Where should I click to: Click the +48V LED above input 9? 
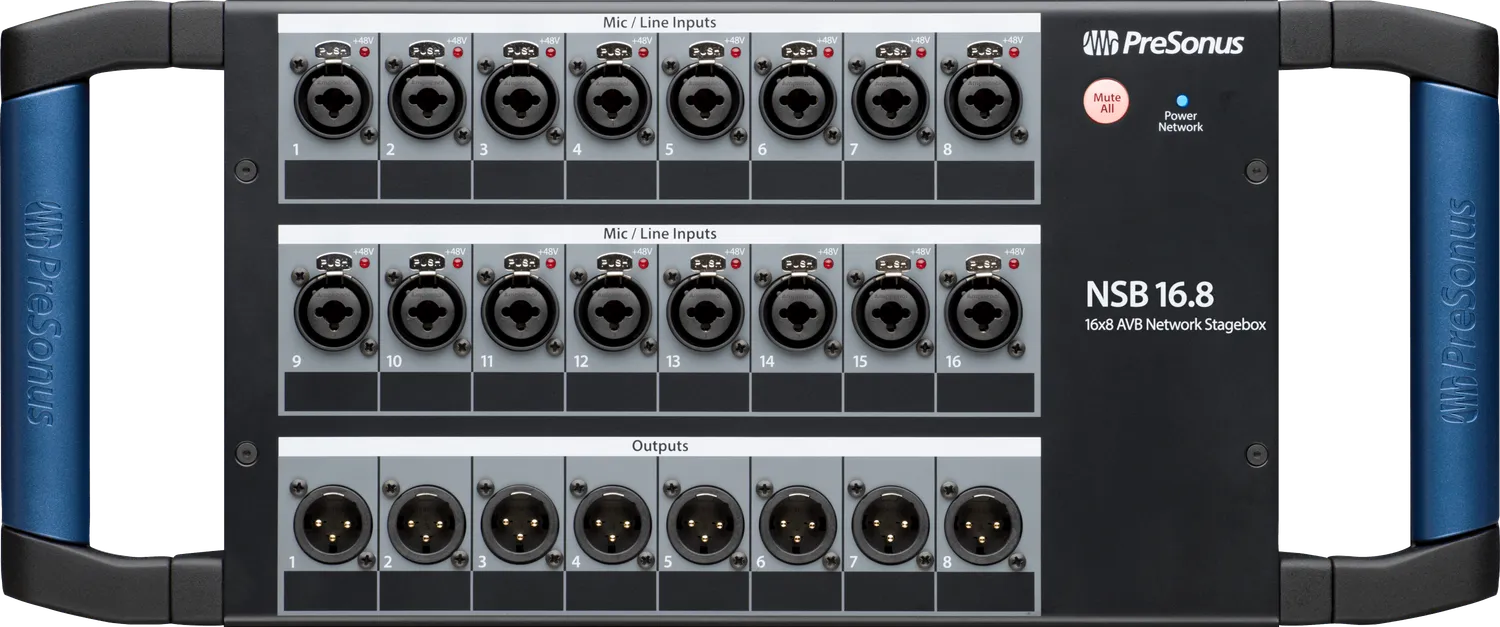(366, 263)
